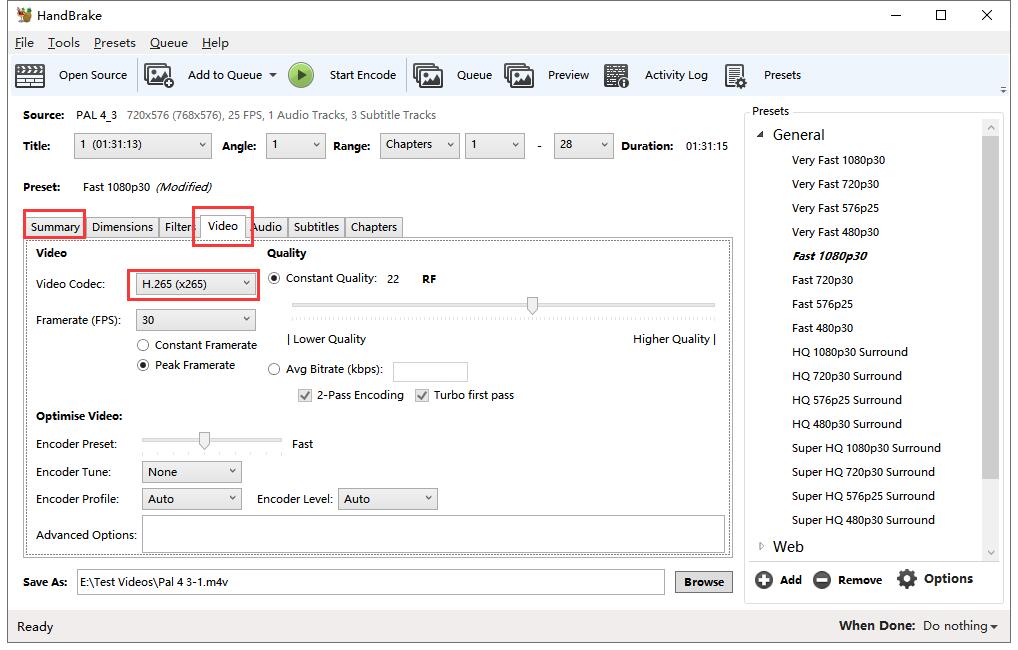Click the Add preset plus icon
The height and width of the screenshot is (650, 1018).
(x=764, y=580)
